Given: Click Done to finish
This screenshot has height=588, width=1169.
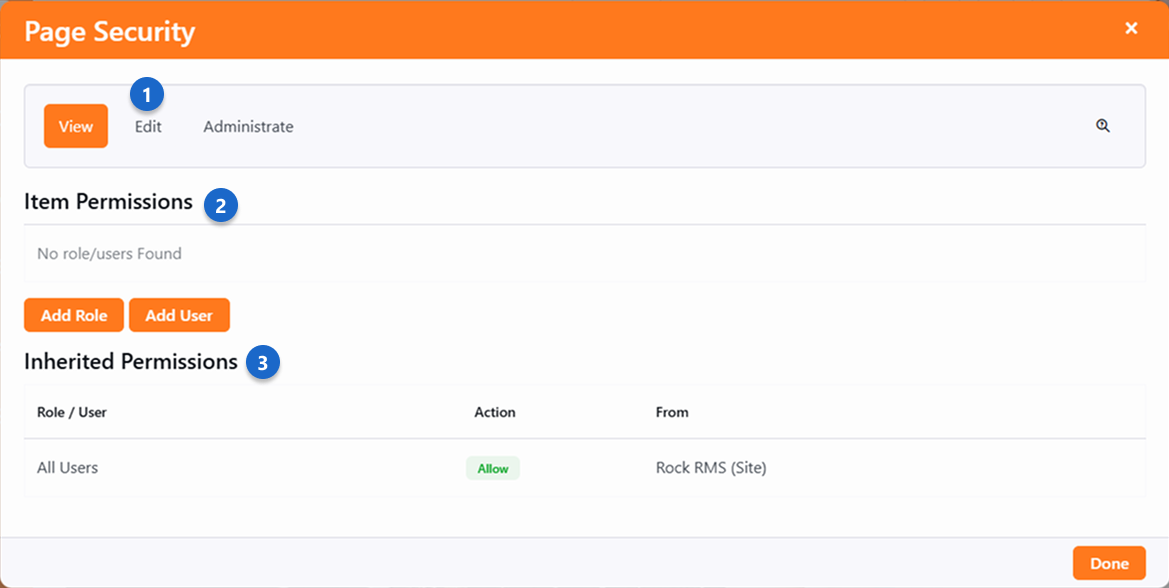Looking at the screenshot, I should pos(1109,563).
